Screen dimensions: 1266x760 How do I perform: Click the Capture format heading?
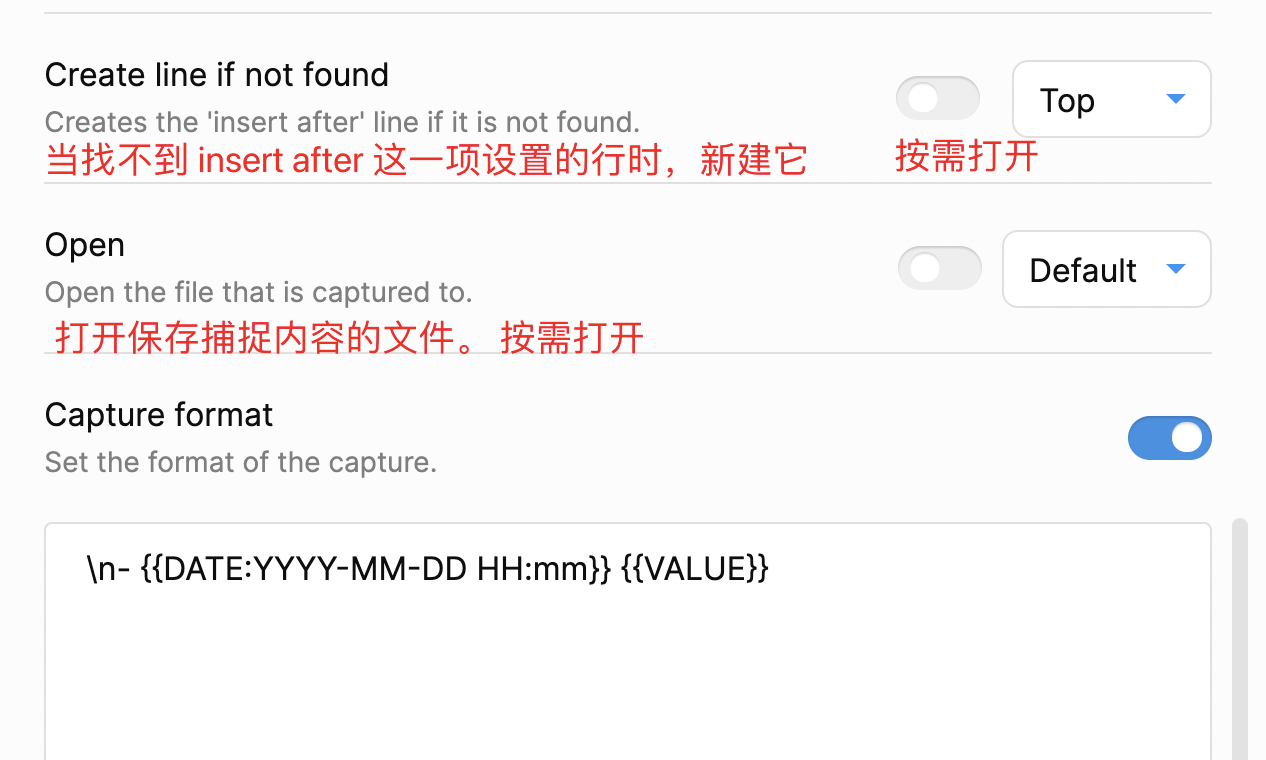(x=159, y=415)
